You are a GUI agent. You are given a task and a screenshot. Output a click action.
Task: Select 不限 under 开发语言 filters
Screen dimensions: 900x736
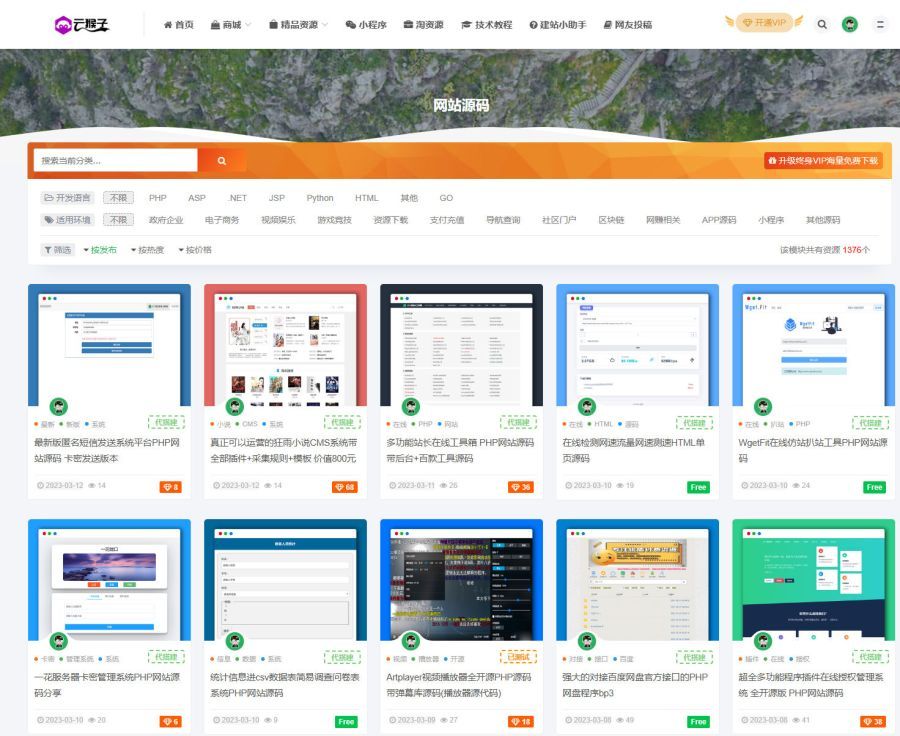click(x=119, y=197)
